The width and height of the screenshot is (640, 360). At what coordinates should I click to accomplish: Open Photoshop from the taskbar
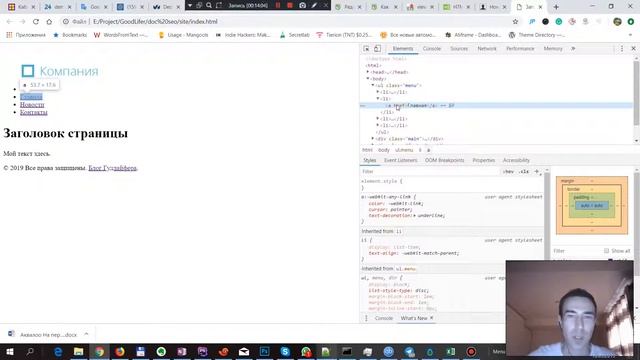click(264, 351)
